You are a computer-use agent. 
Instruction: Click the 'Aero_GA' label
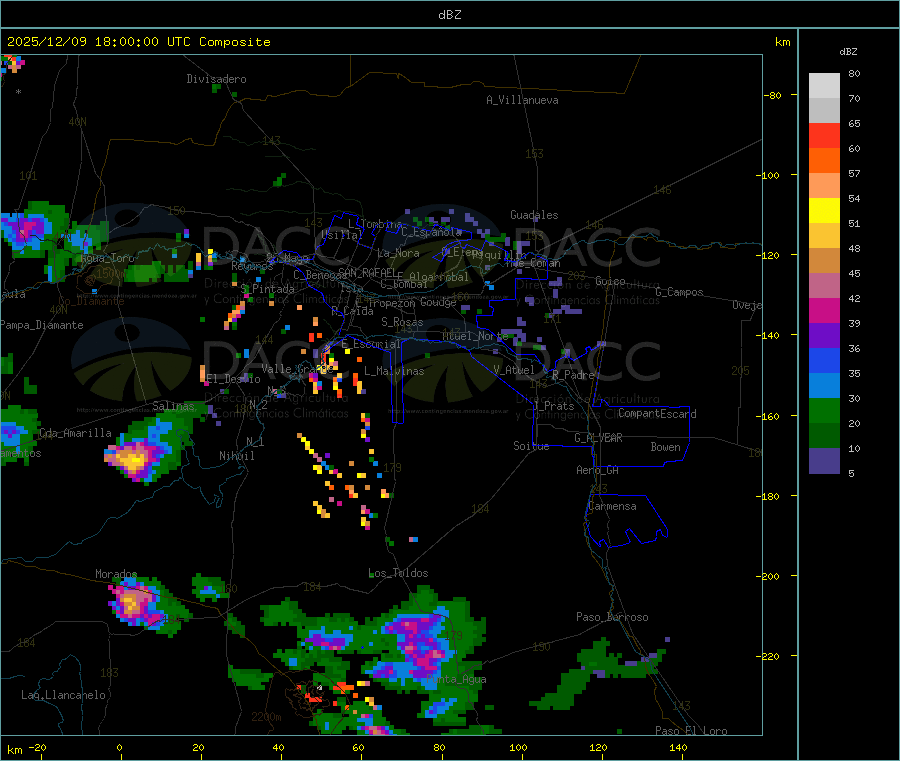pos(598,470)
